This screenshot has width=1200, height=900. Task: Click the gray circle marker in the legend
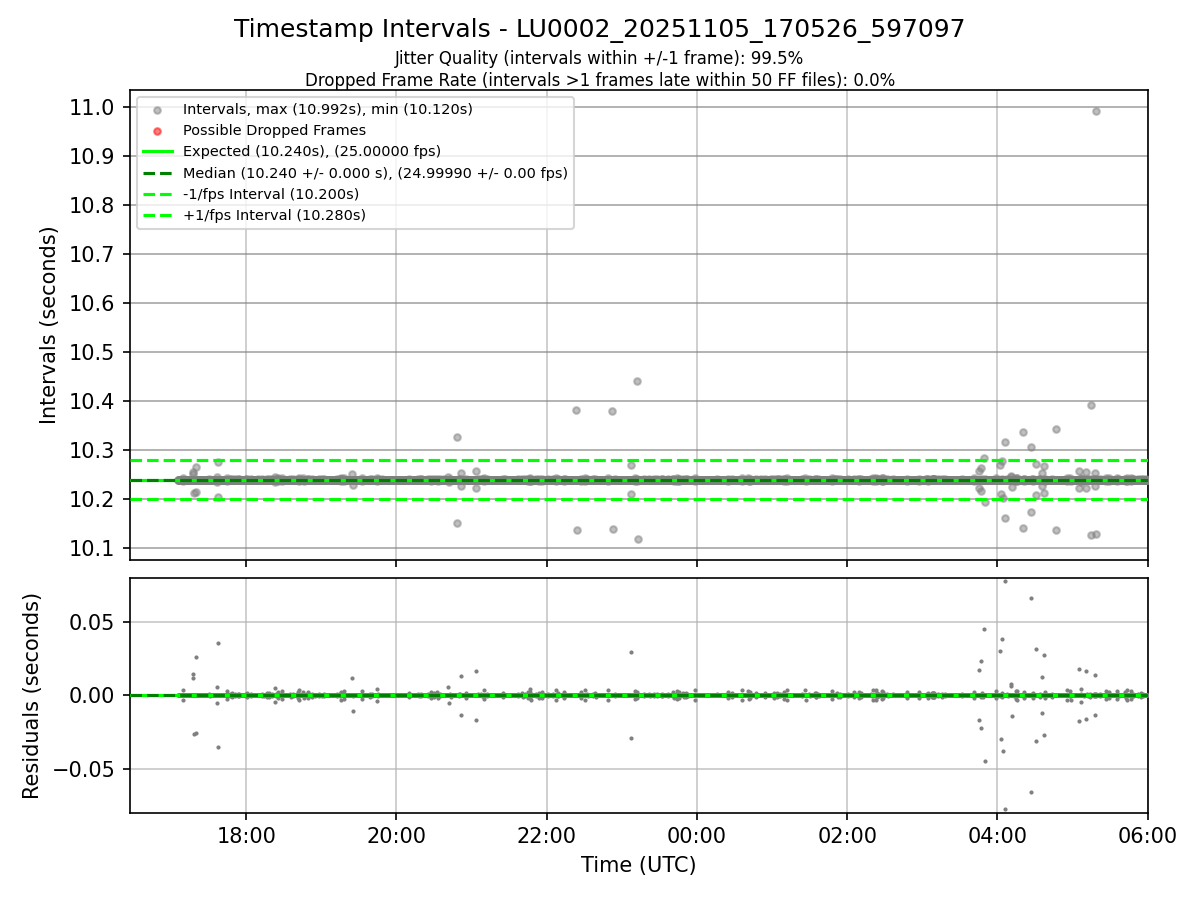158,110
